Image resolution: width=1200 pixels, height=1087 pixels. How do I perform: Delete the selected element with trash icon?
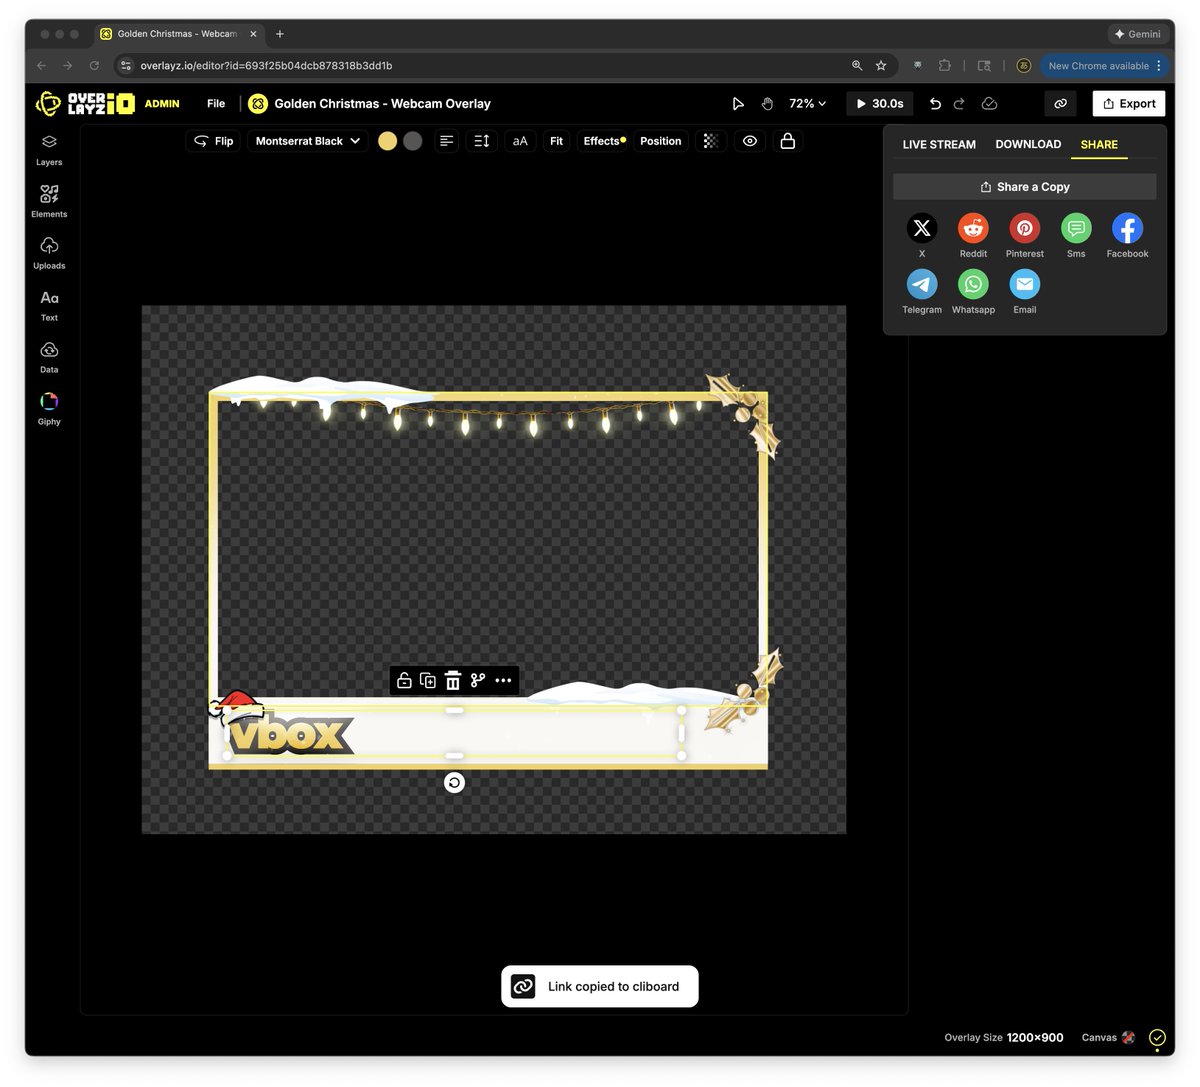(453, 681)
